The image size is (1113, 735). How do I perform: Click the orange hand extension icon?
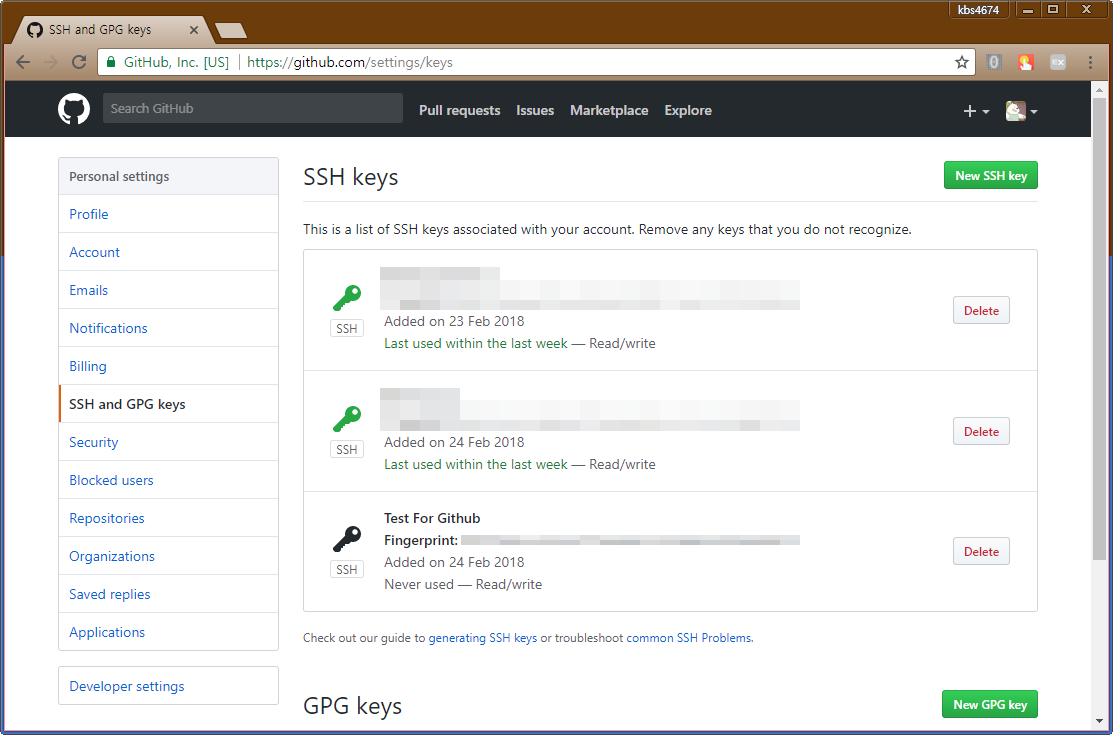click(1026, 62)
